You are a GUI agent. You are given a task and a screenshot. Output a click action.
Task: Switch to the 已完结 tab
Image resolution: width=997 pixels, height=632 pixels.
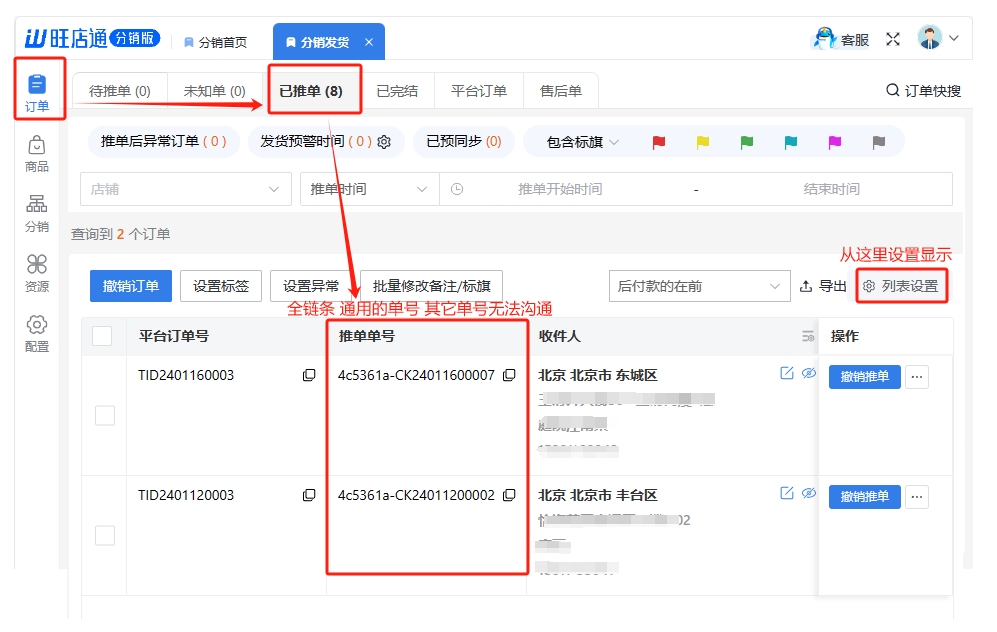pos(397,91)
